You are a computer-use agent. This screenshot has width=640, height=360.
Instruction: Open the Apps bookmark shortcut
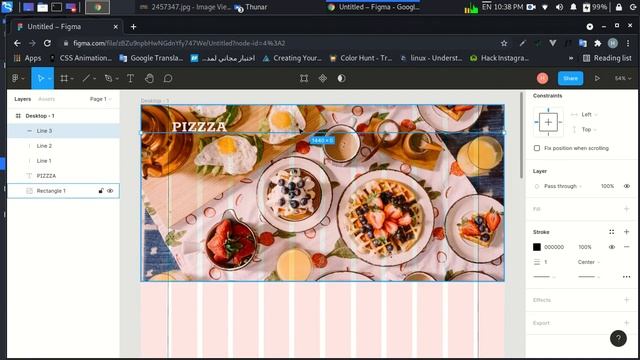point(28,58)
